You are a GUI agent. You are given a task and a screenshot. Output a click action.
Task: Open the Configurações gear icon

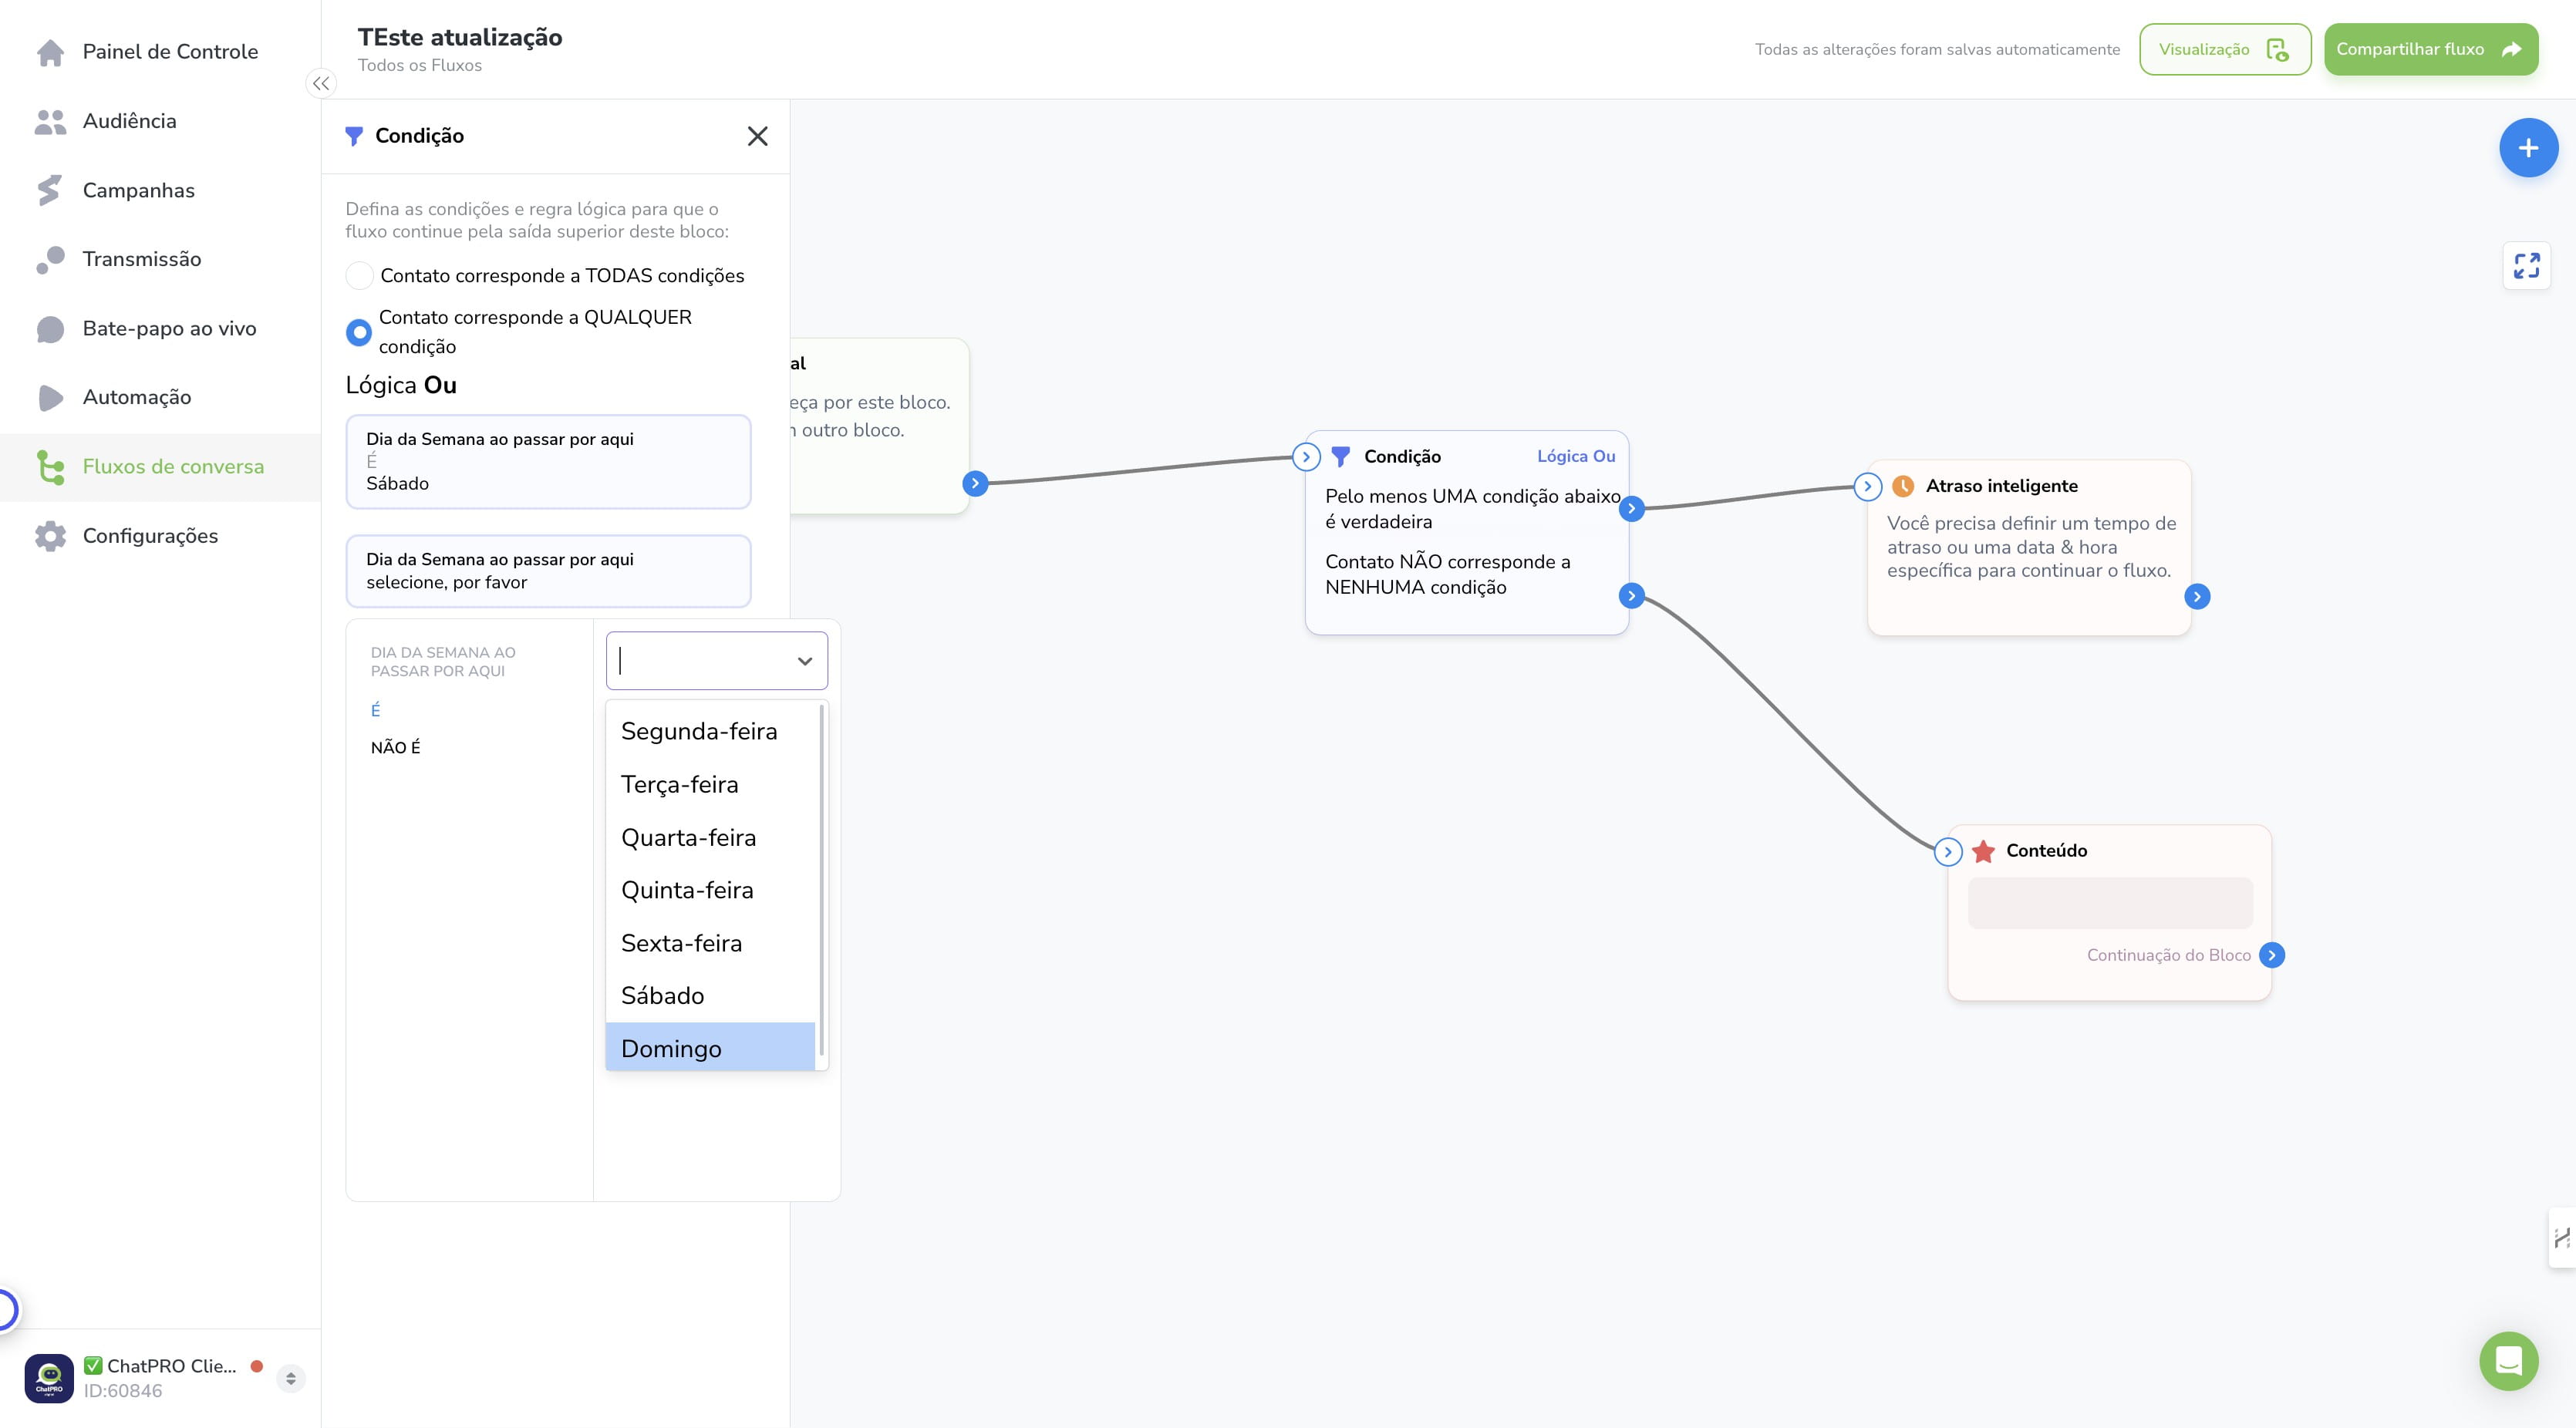click(x=50, y=536)
